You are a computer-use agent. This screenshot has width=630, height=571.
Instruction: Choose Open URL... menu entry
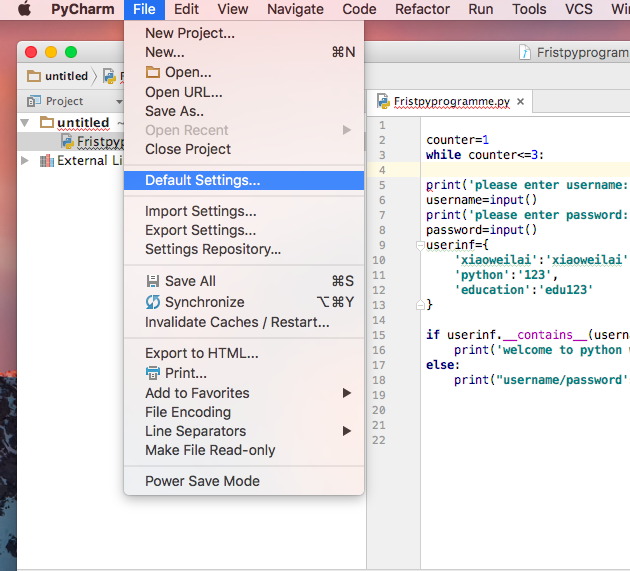point(244,92)
